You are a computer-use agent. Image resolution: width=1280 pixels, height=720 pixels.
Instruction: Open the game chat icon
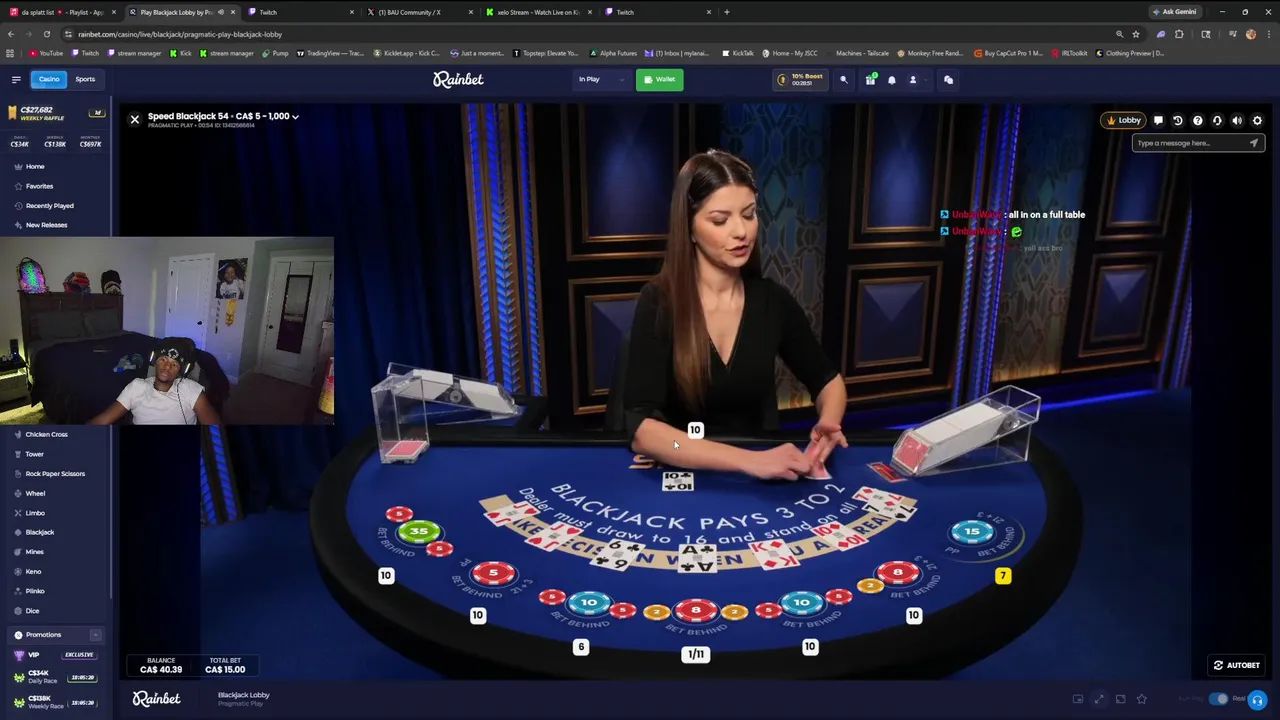click(x=1158, y=120)
